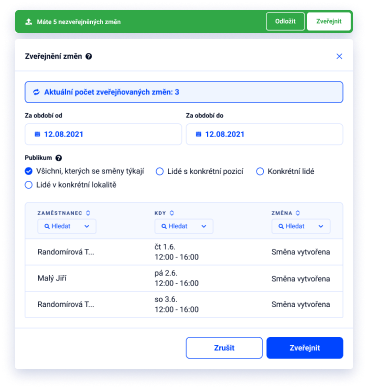This screenshot has height=389, width=368.
Task: Select the Malý Jiří row
Action: (184, 278)
